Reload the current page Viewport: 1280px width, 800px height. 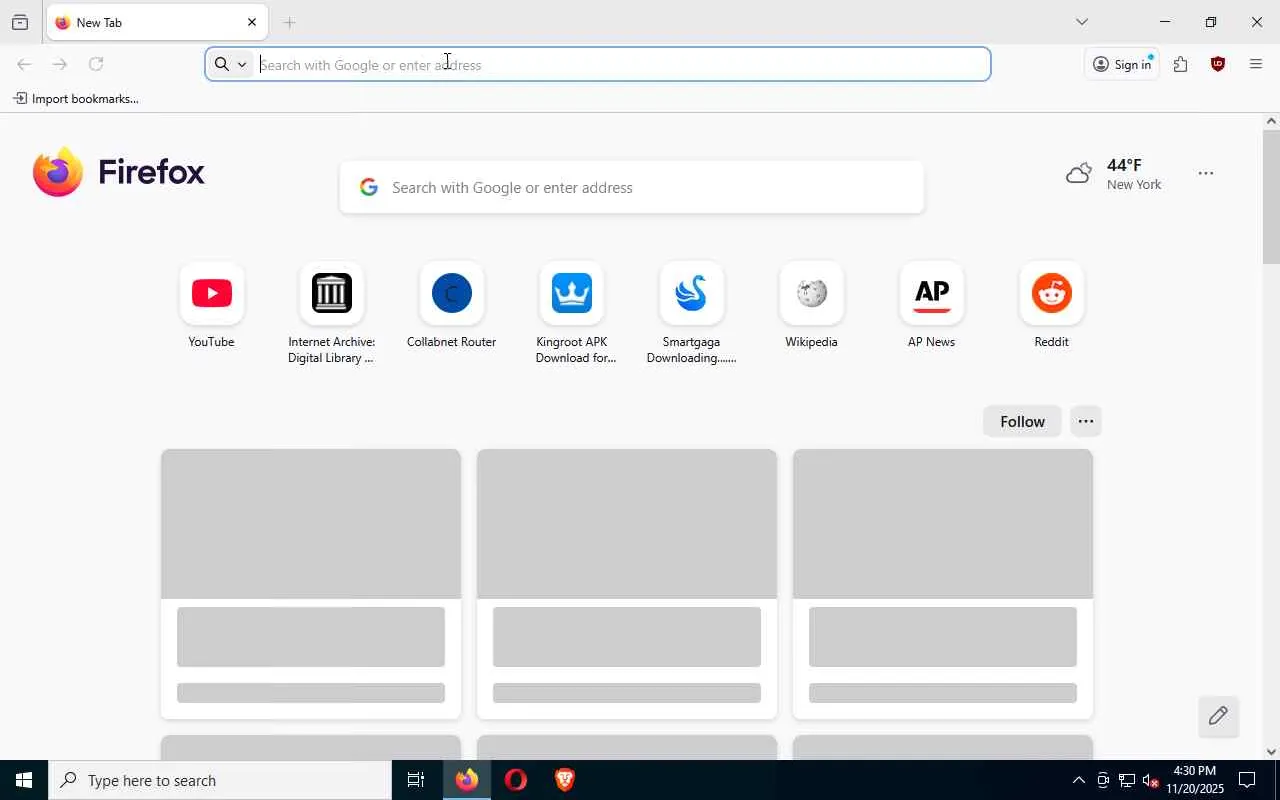click(x=96, y=65)
